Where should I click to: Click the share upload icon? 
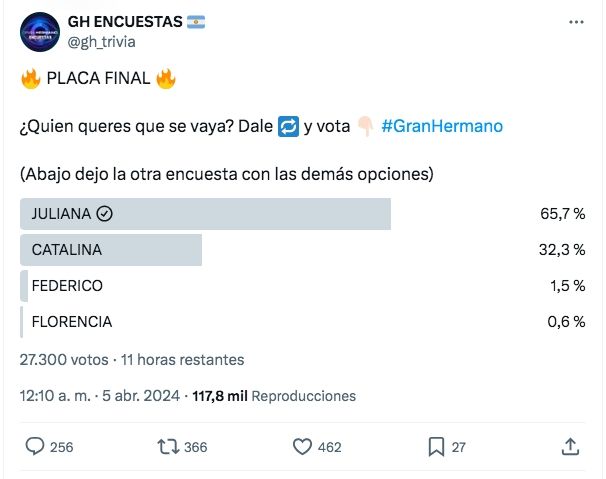570,446
